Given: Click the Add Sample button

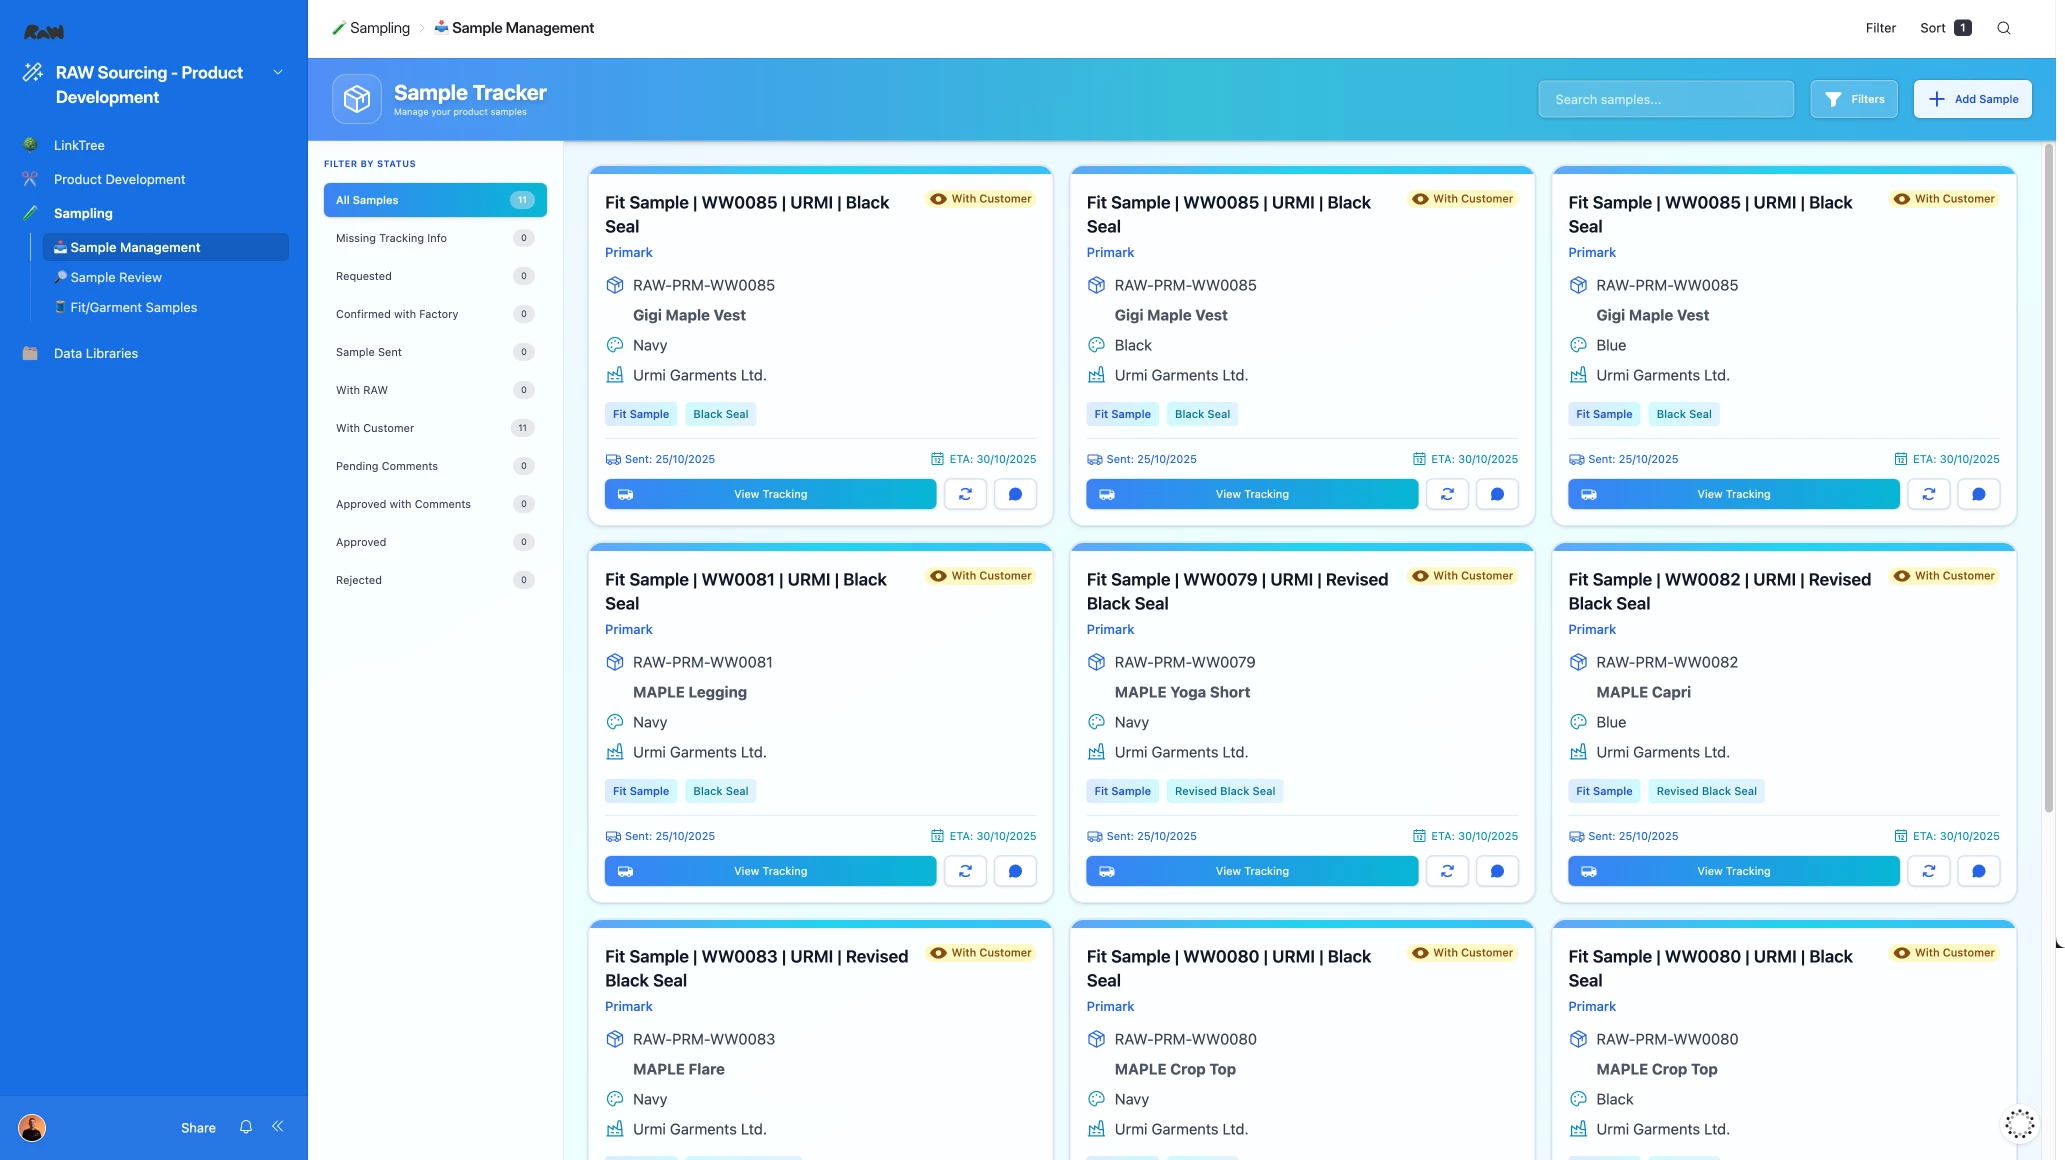Looking at the screenshot, I should (1972, 99).
